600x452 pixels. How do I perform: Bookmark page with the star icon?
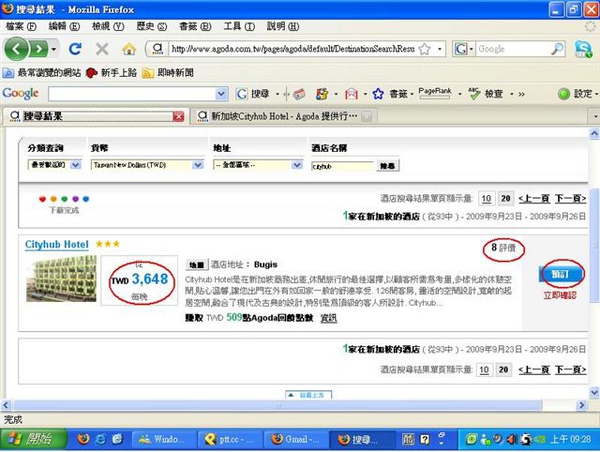(424, 49)
